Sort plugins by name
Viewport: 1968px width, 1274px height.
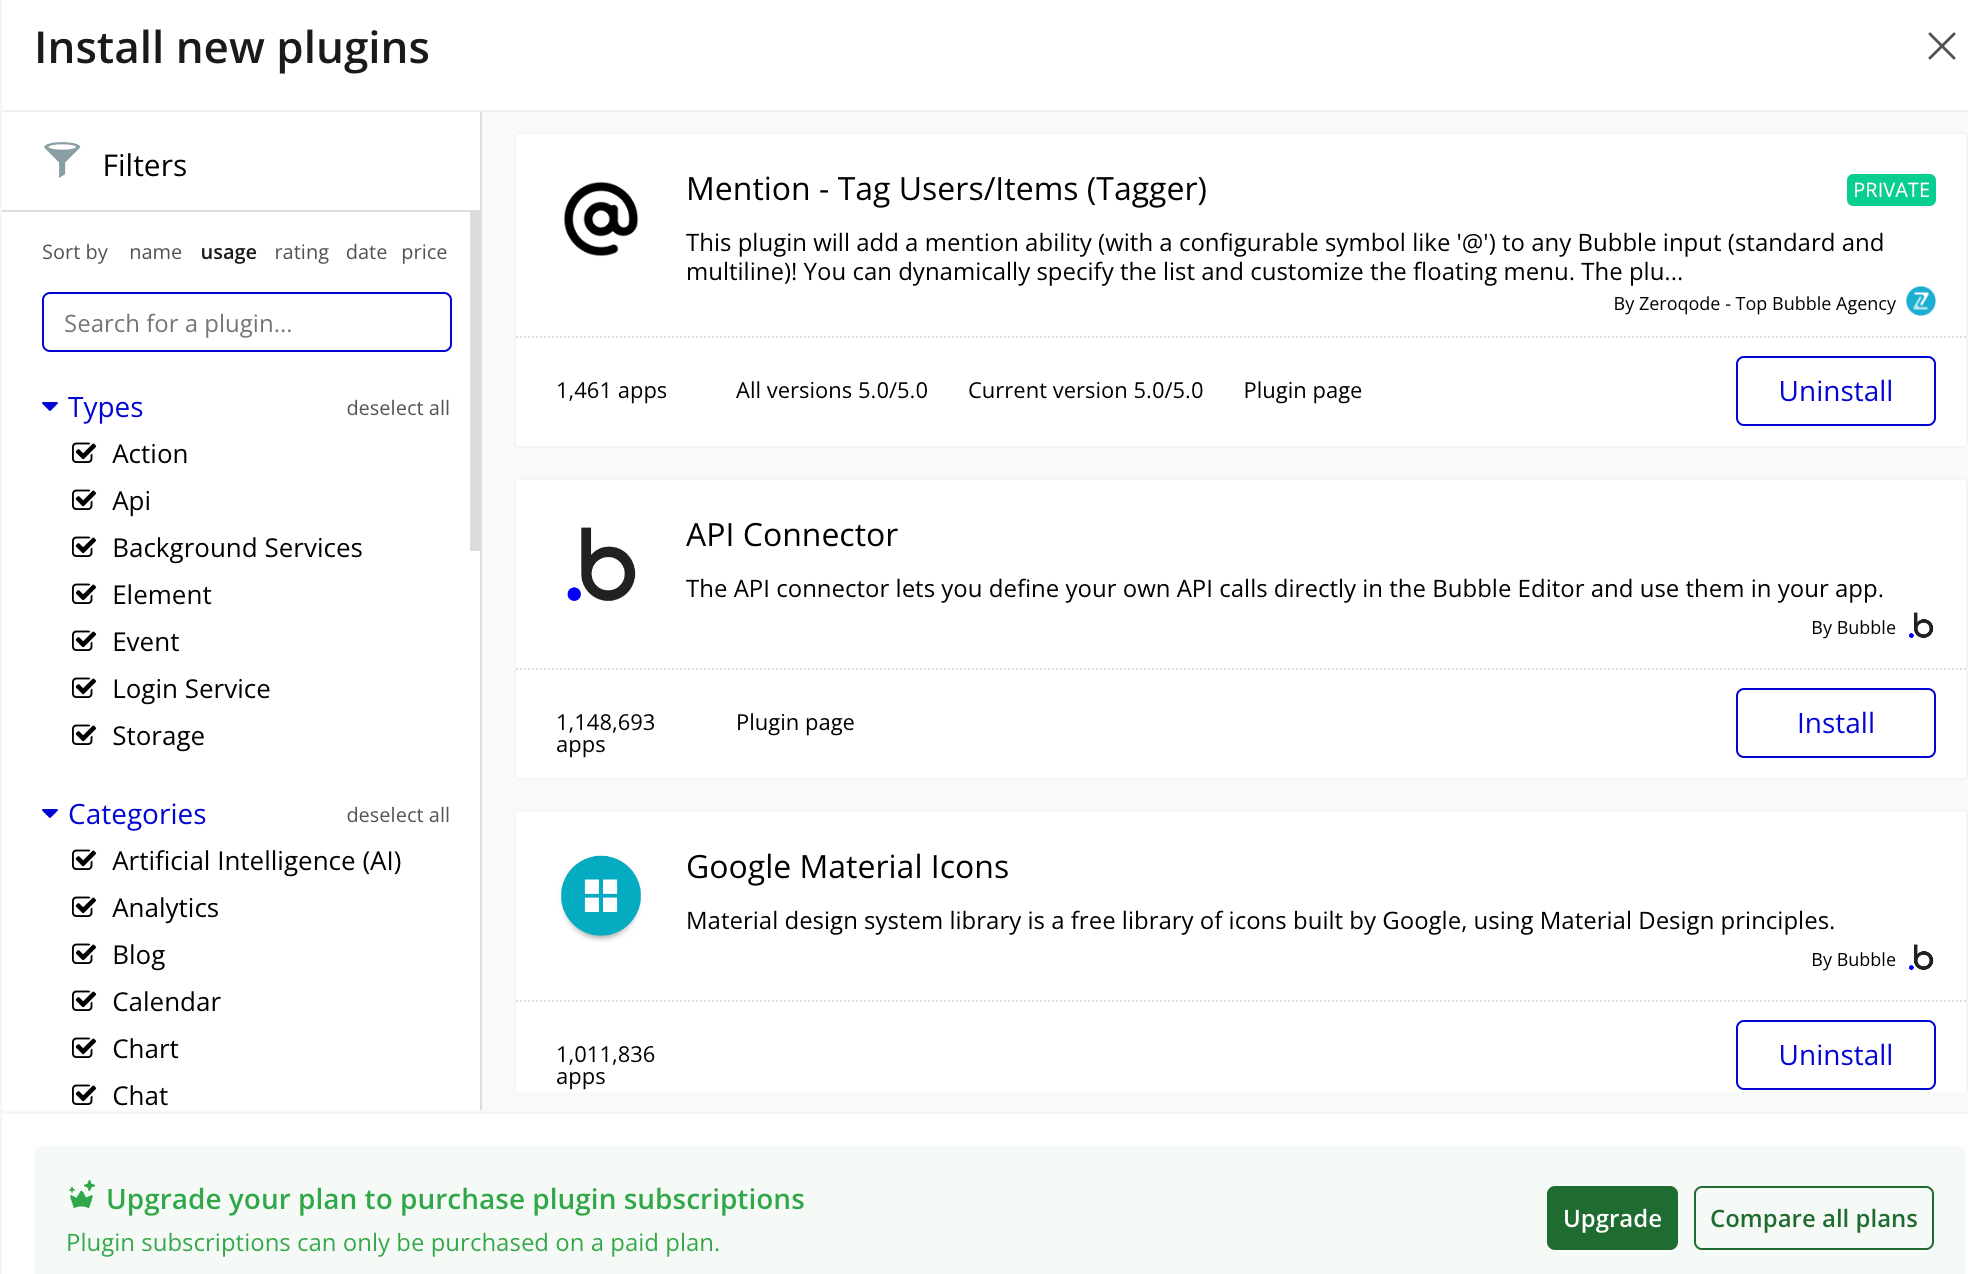point(155,252)
